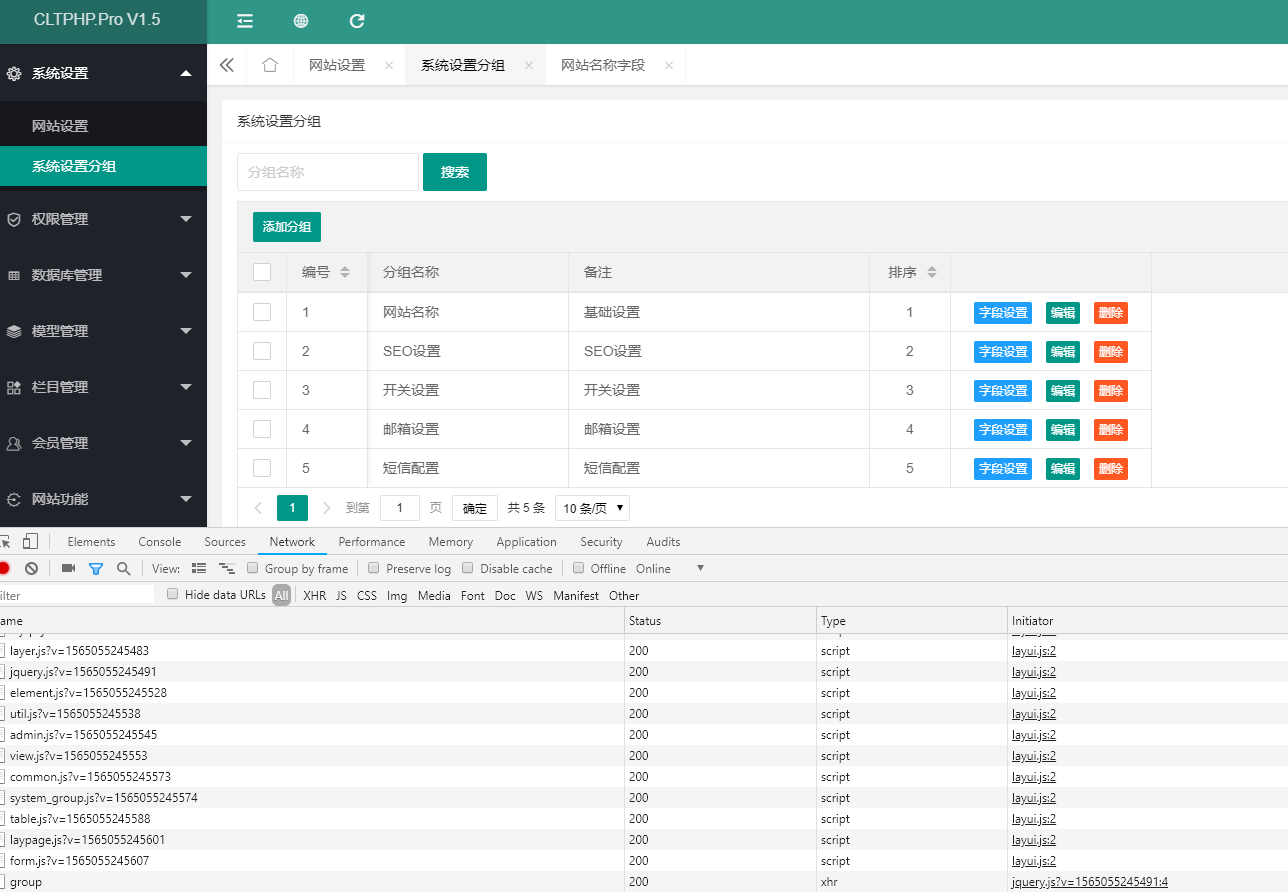Click the 添加分组 button
This screenshot has width=1288, height=892.
point(287,227)
